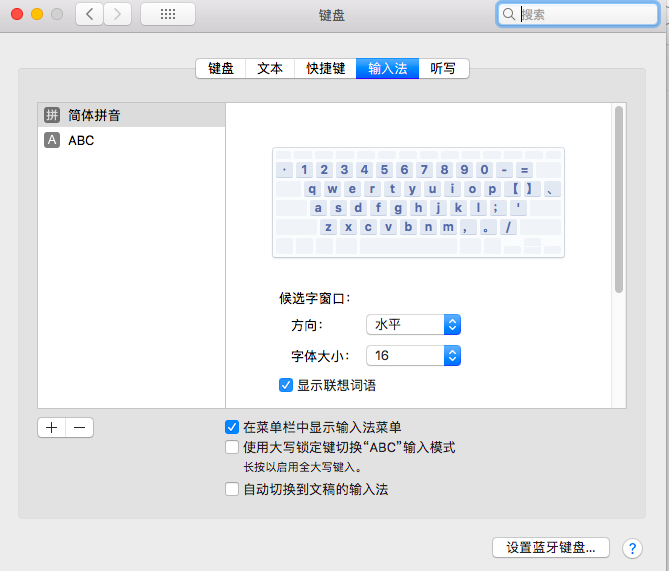669x571 pixels.
Task: Enable 自动切换到文稿的输入法 checkbox
Action: tap(232, 489)
